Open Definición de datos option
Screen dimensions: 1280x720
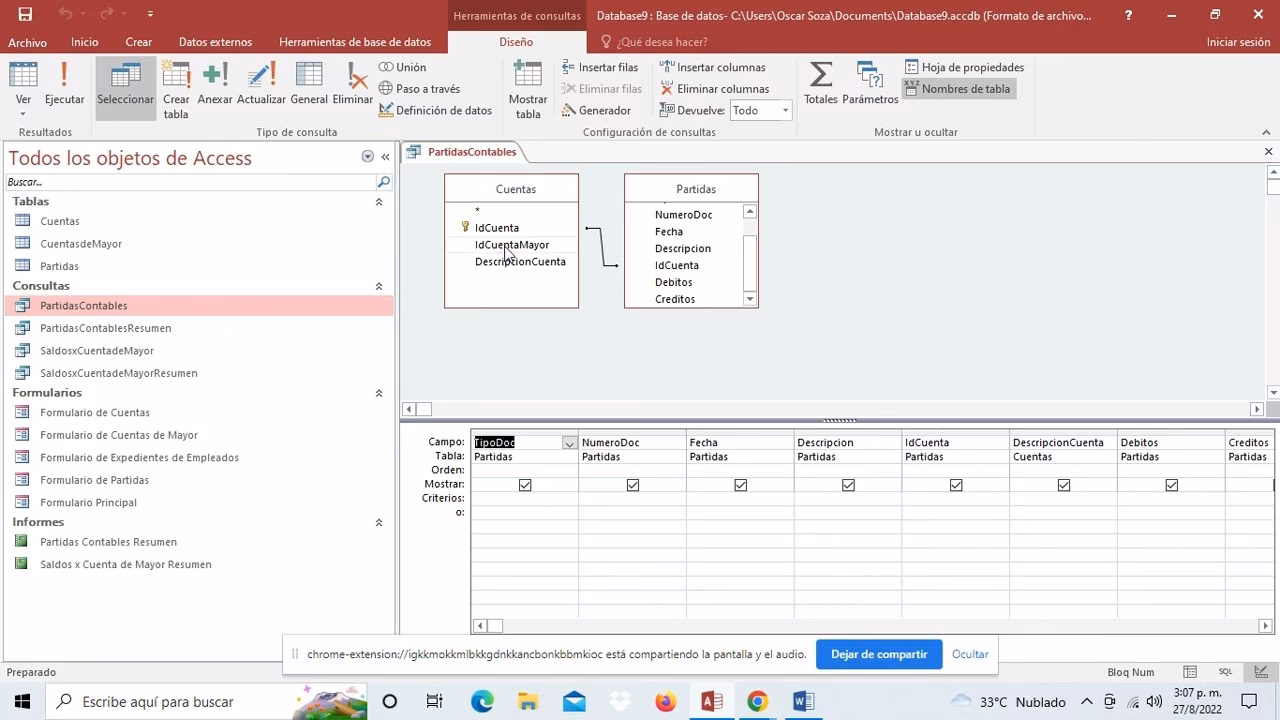coord(436,110)
